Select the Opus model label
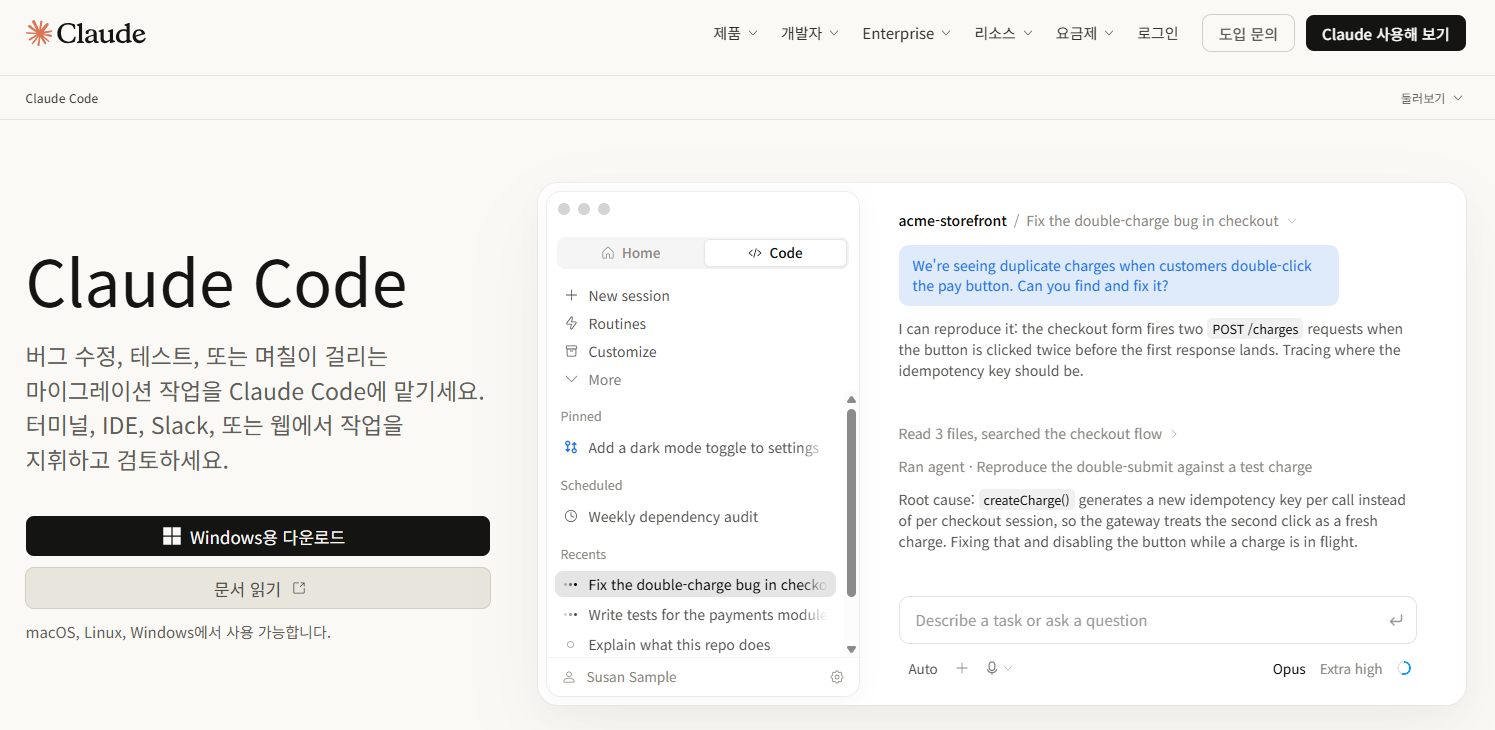 coord(1289,669)
